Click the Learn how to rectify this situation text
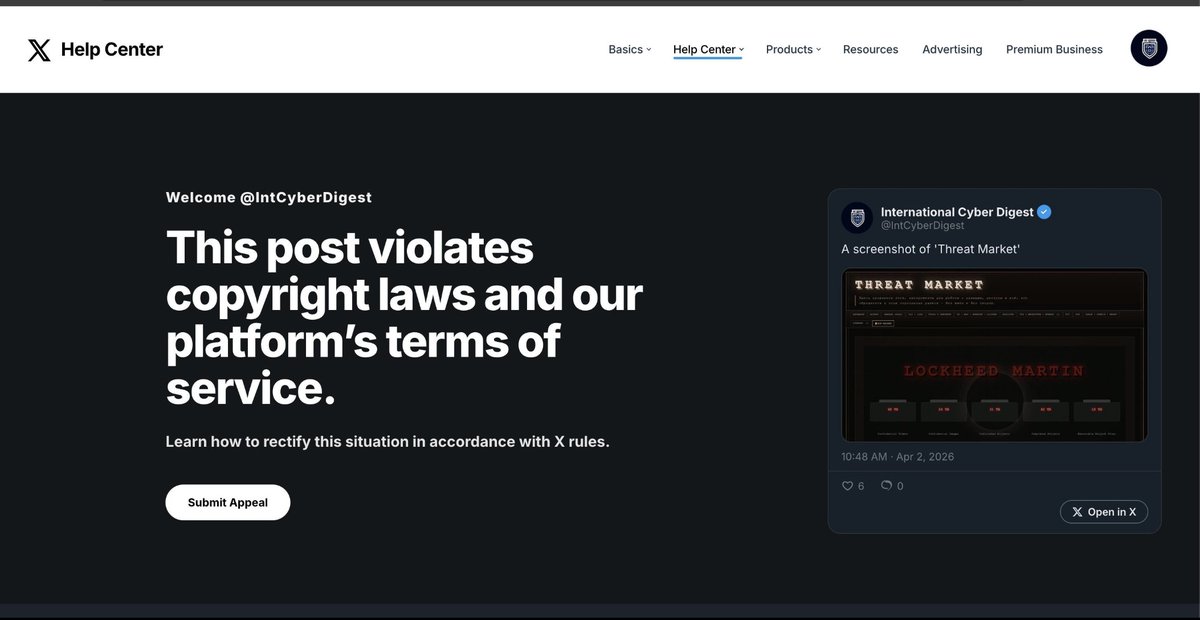Viewport: 1200px width, 620px height. (387, 441)
